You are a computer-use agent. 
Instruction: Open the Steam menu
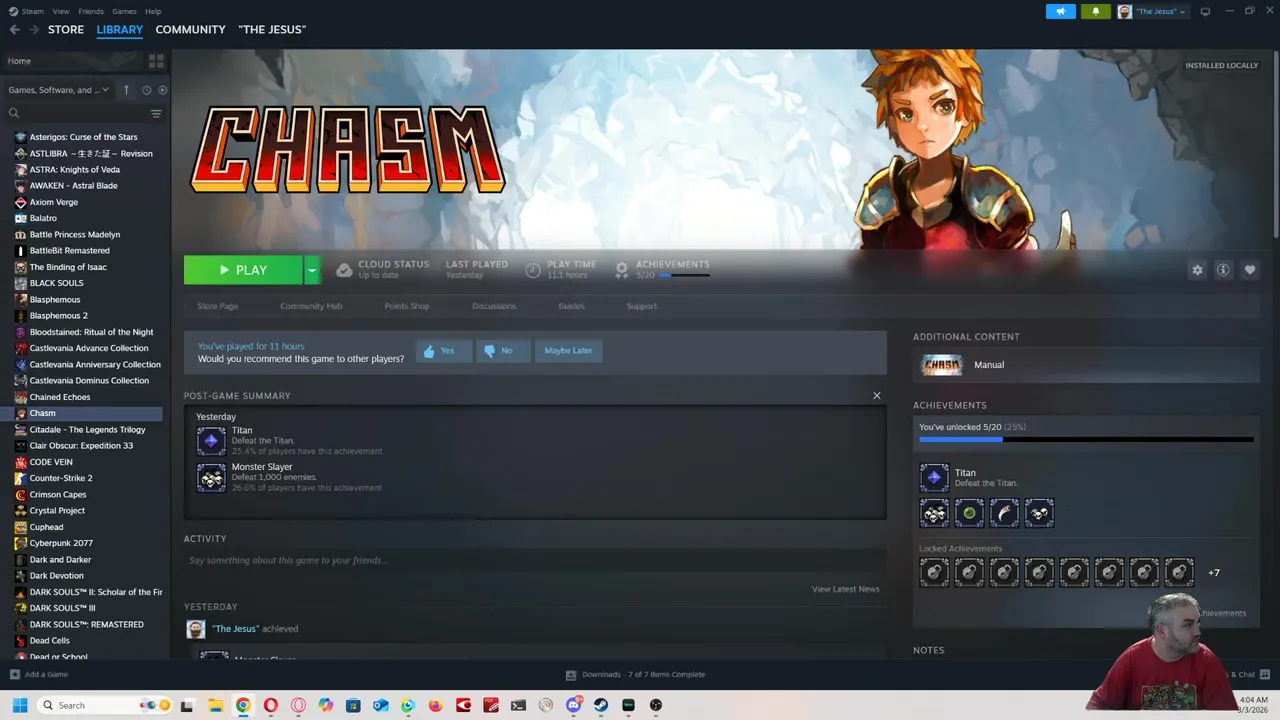32,11
